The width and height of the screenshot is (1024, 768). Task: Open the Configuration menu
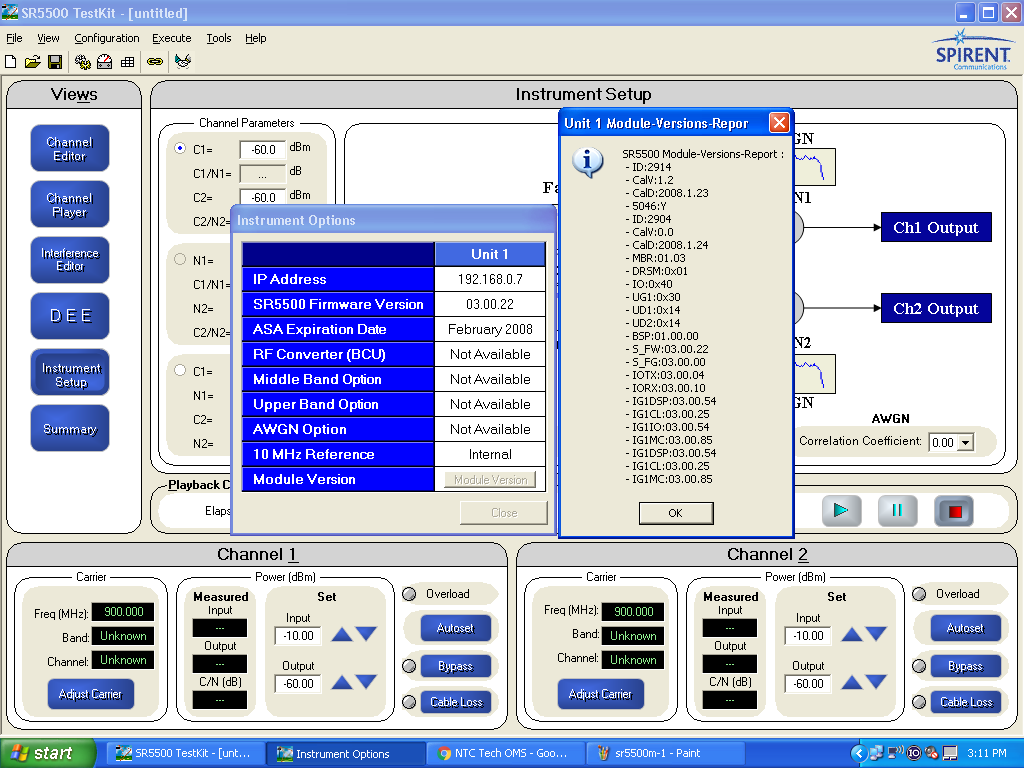(x=106, y=38)
